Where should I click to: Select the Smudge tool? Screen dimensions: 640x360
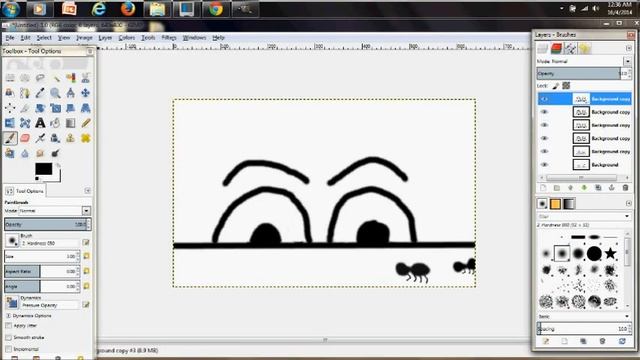(x=40, y=153)
